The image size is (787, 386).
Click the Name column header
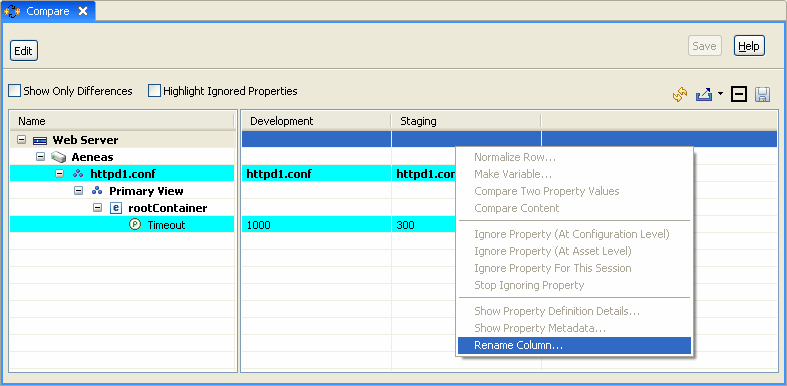coord(121,121)
